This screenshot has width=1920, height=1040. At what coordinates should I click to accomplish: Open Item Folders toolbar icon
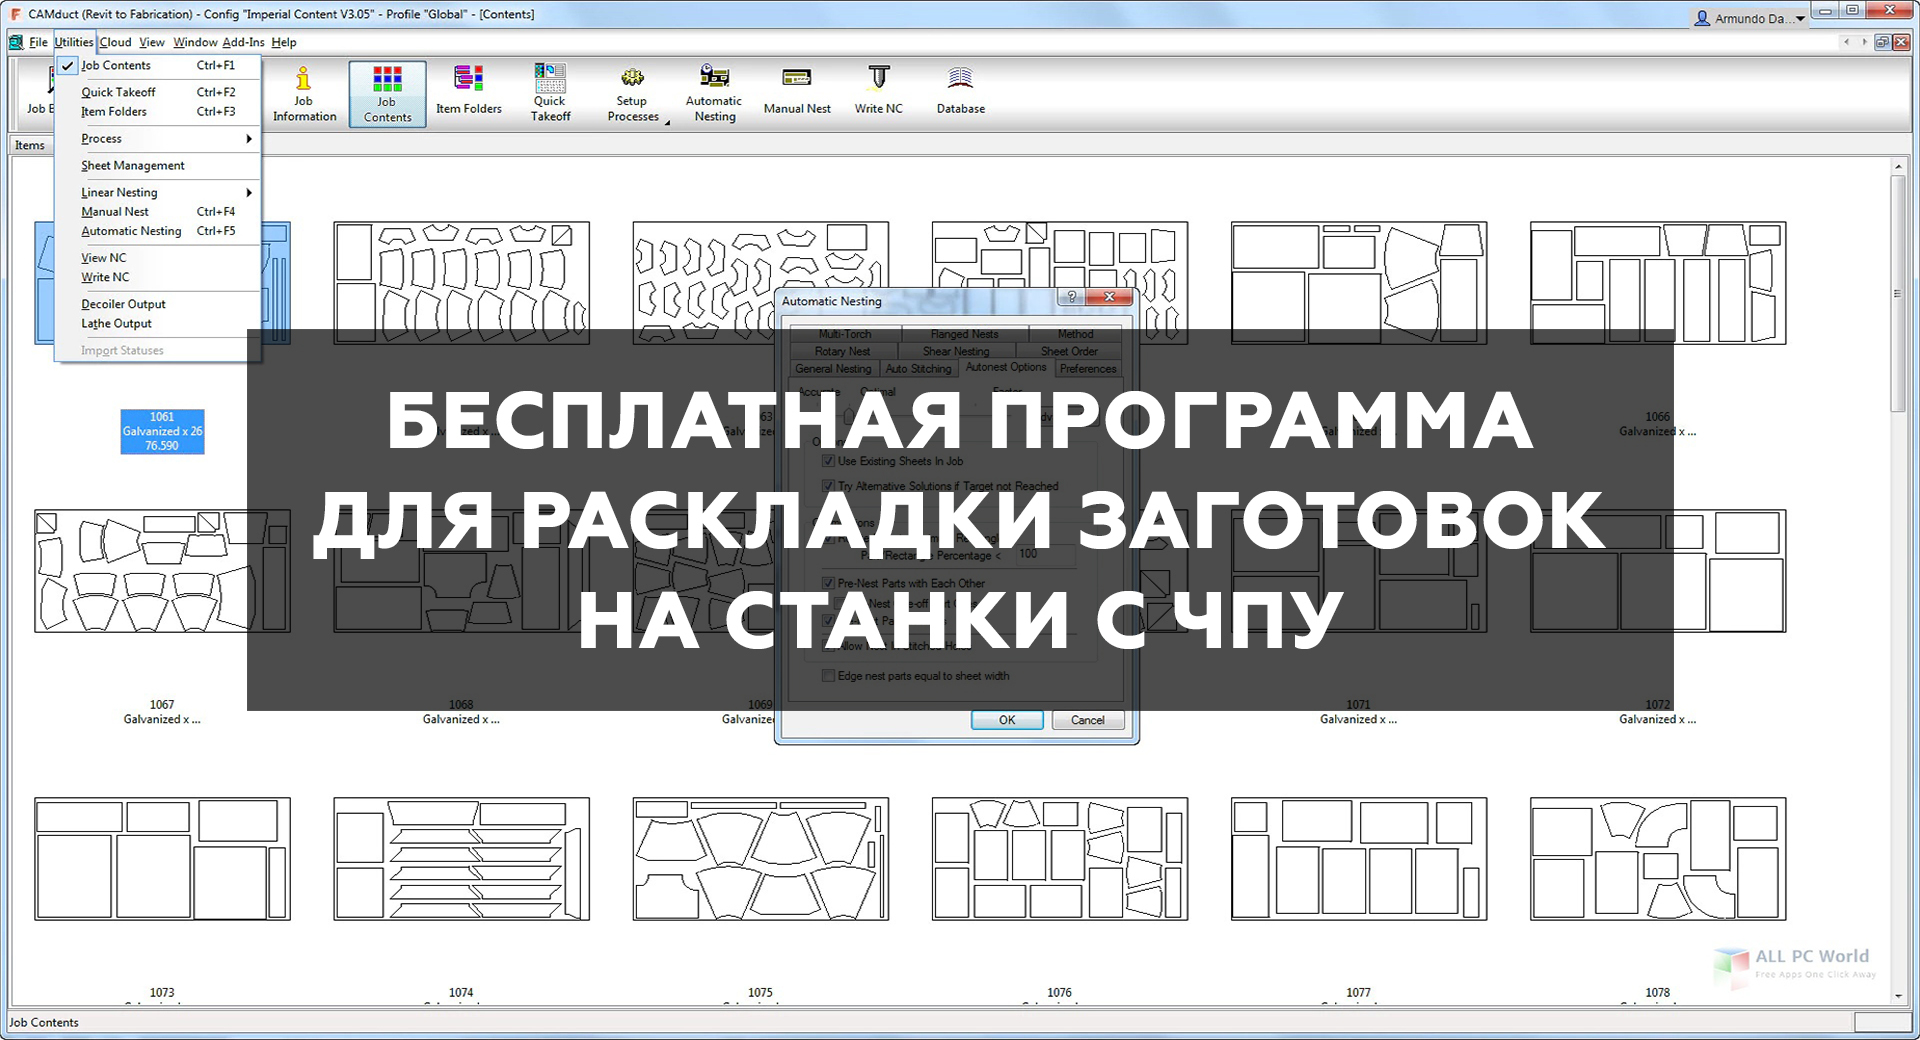469,94
